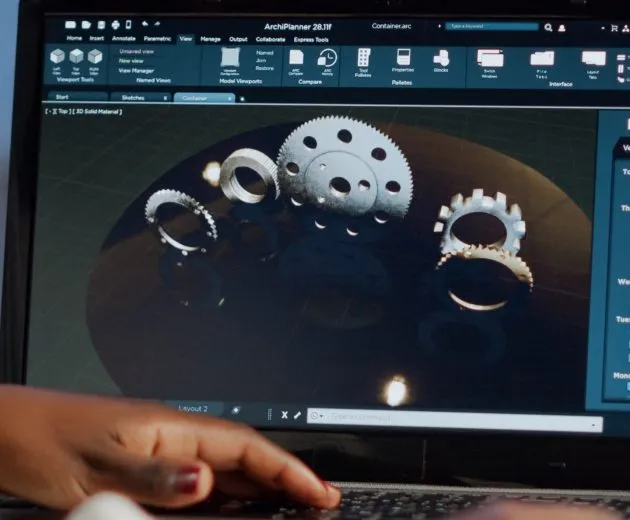The width and height of the screenshot is (630, 520).
Task: Click the Top view label in viewport controls
Action: [62, 111]
